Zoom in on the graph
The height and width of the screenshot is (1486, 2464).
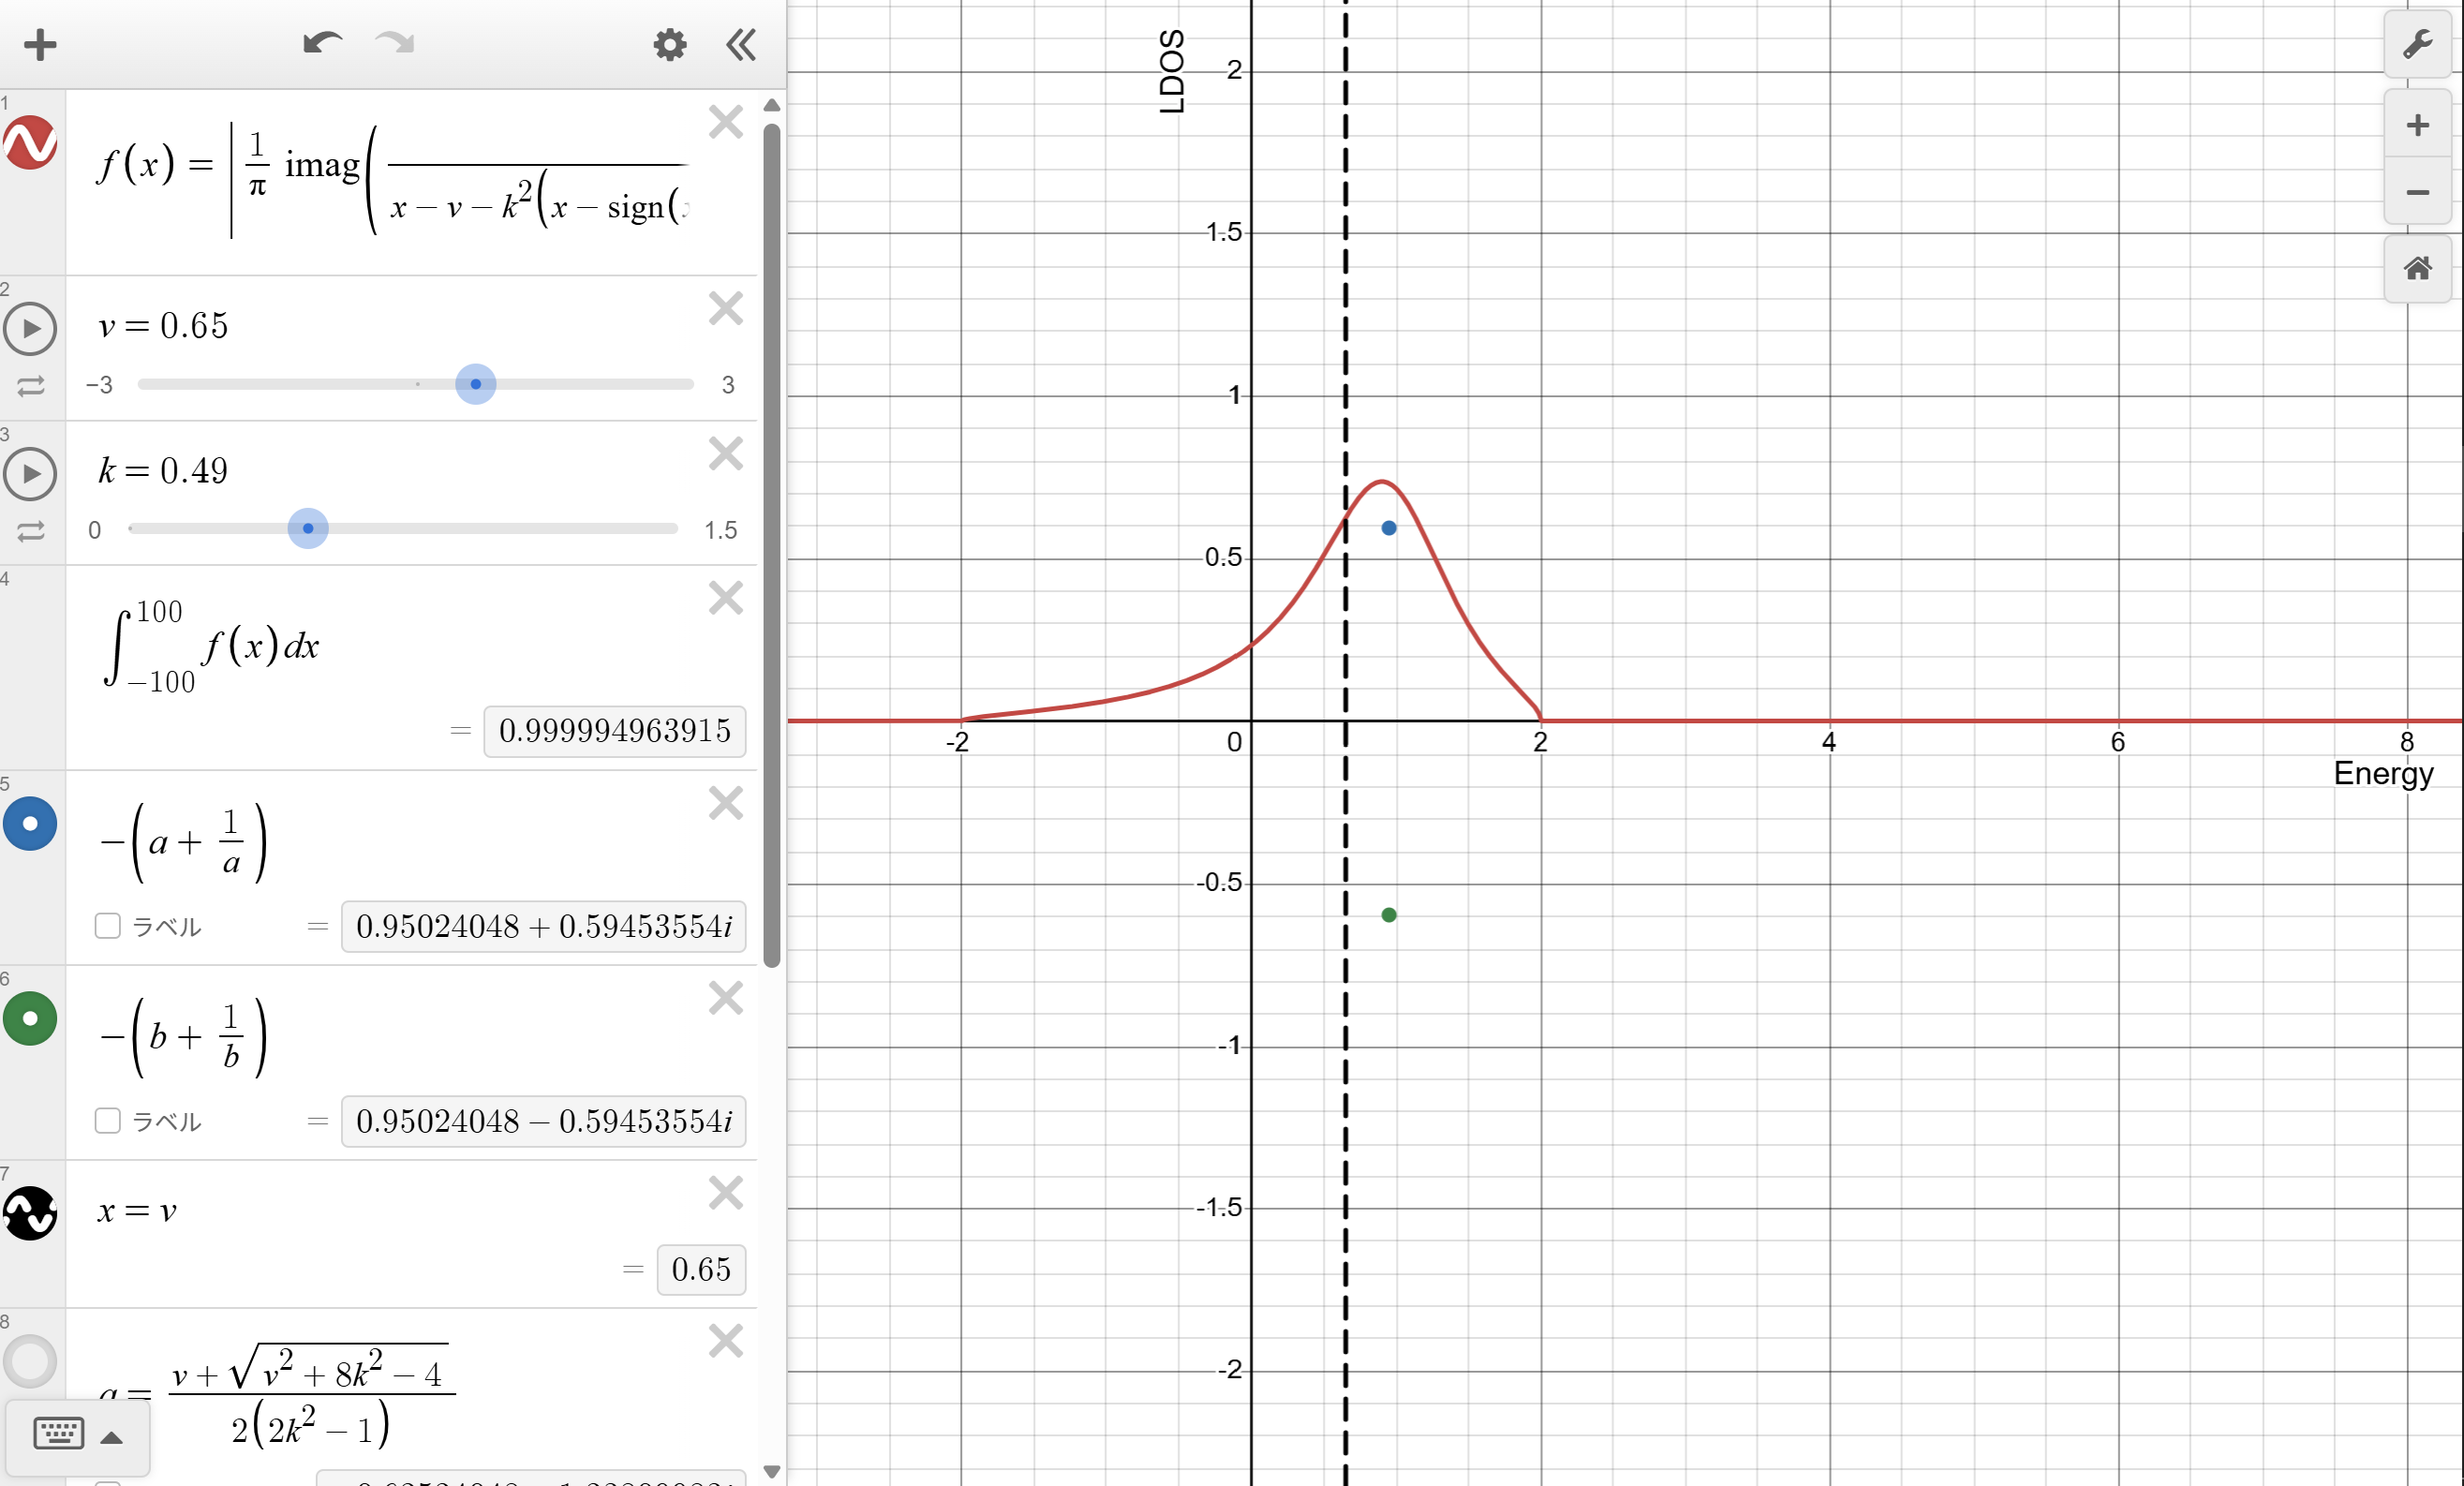[2416, 126]
